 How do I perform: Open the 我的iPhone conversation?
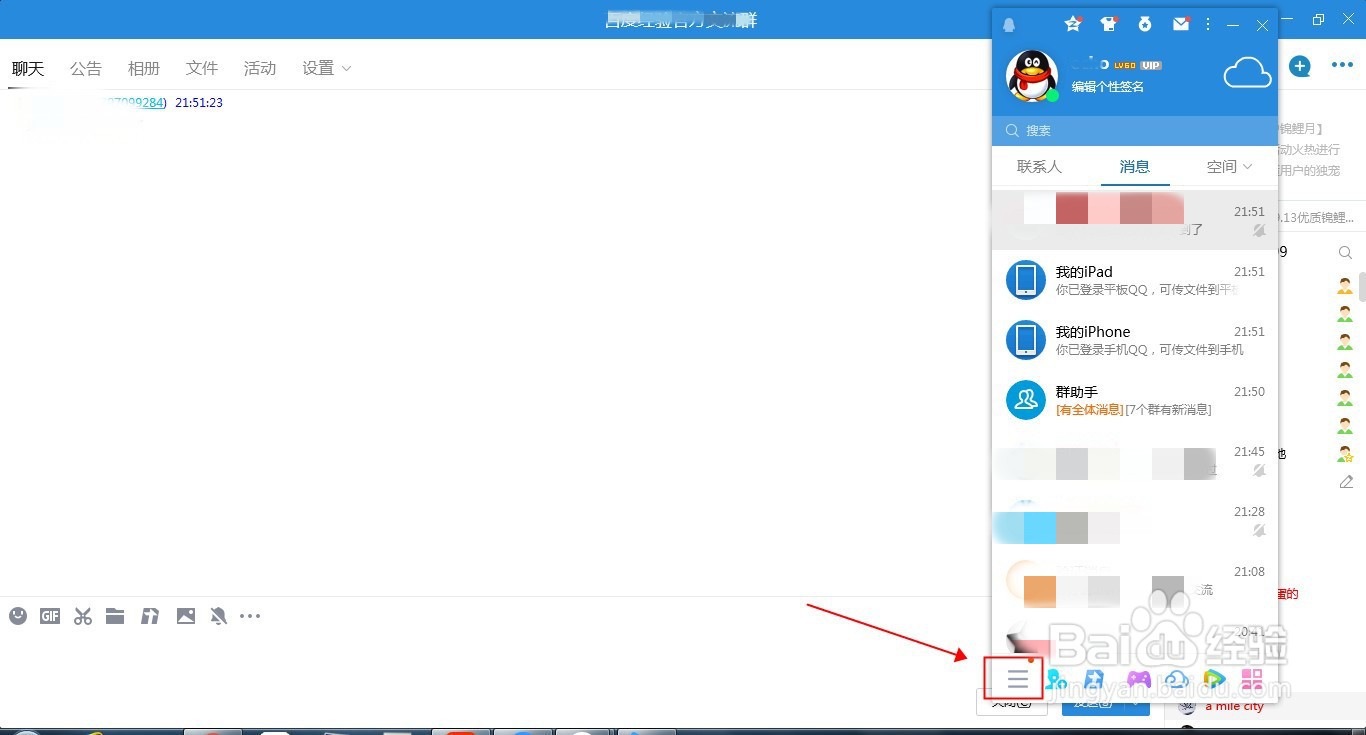point(1135,340)
